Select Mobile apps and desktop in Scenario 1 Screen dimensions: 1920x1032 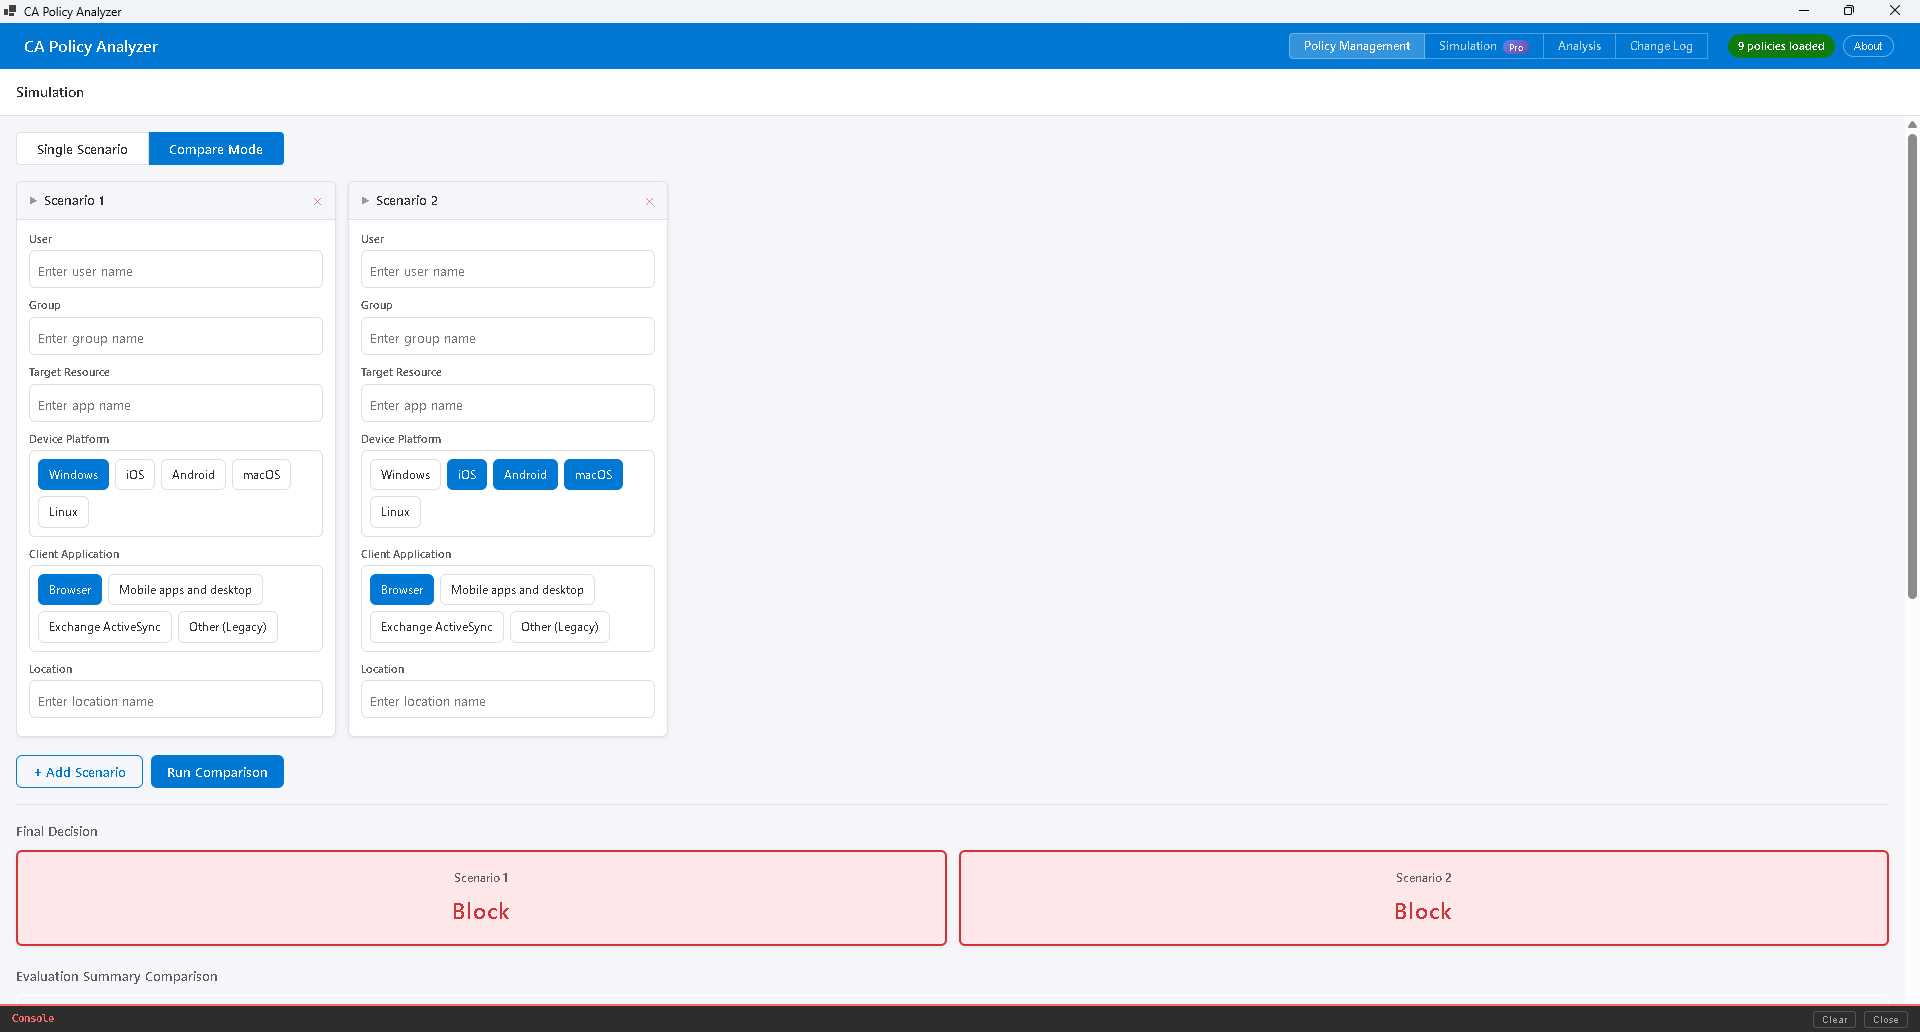pos(185,590)
